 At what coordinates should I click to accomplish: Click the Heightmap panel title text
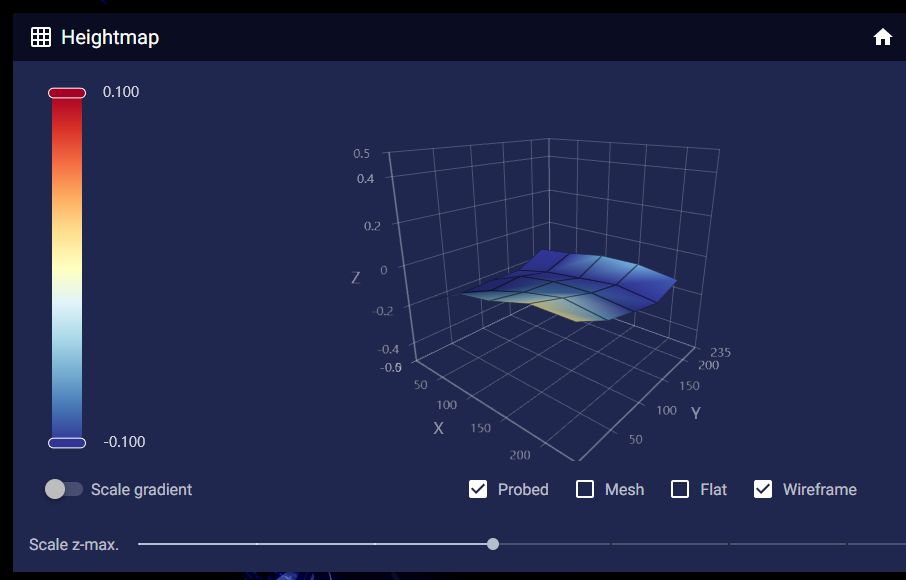pos(110,37)
